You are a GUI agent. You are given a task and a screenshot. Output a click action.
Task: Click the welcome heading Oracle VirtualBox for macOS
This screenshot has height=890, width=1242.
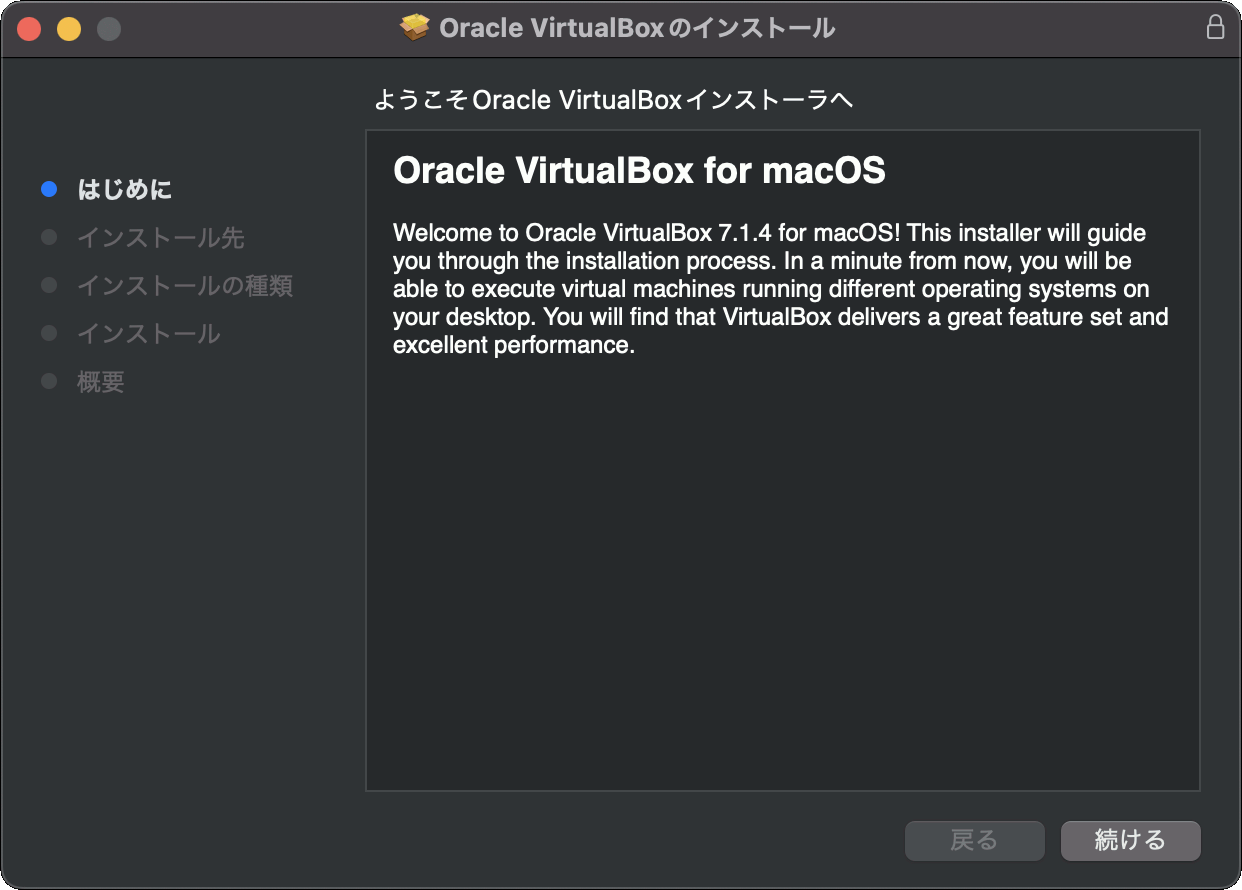[x=640, y=170]
